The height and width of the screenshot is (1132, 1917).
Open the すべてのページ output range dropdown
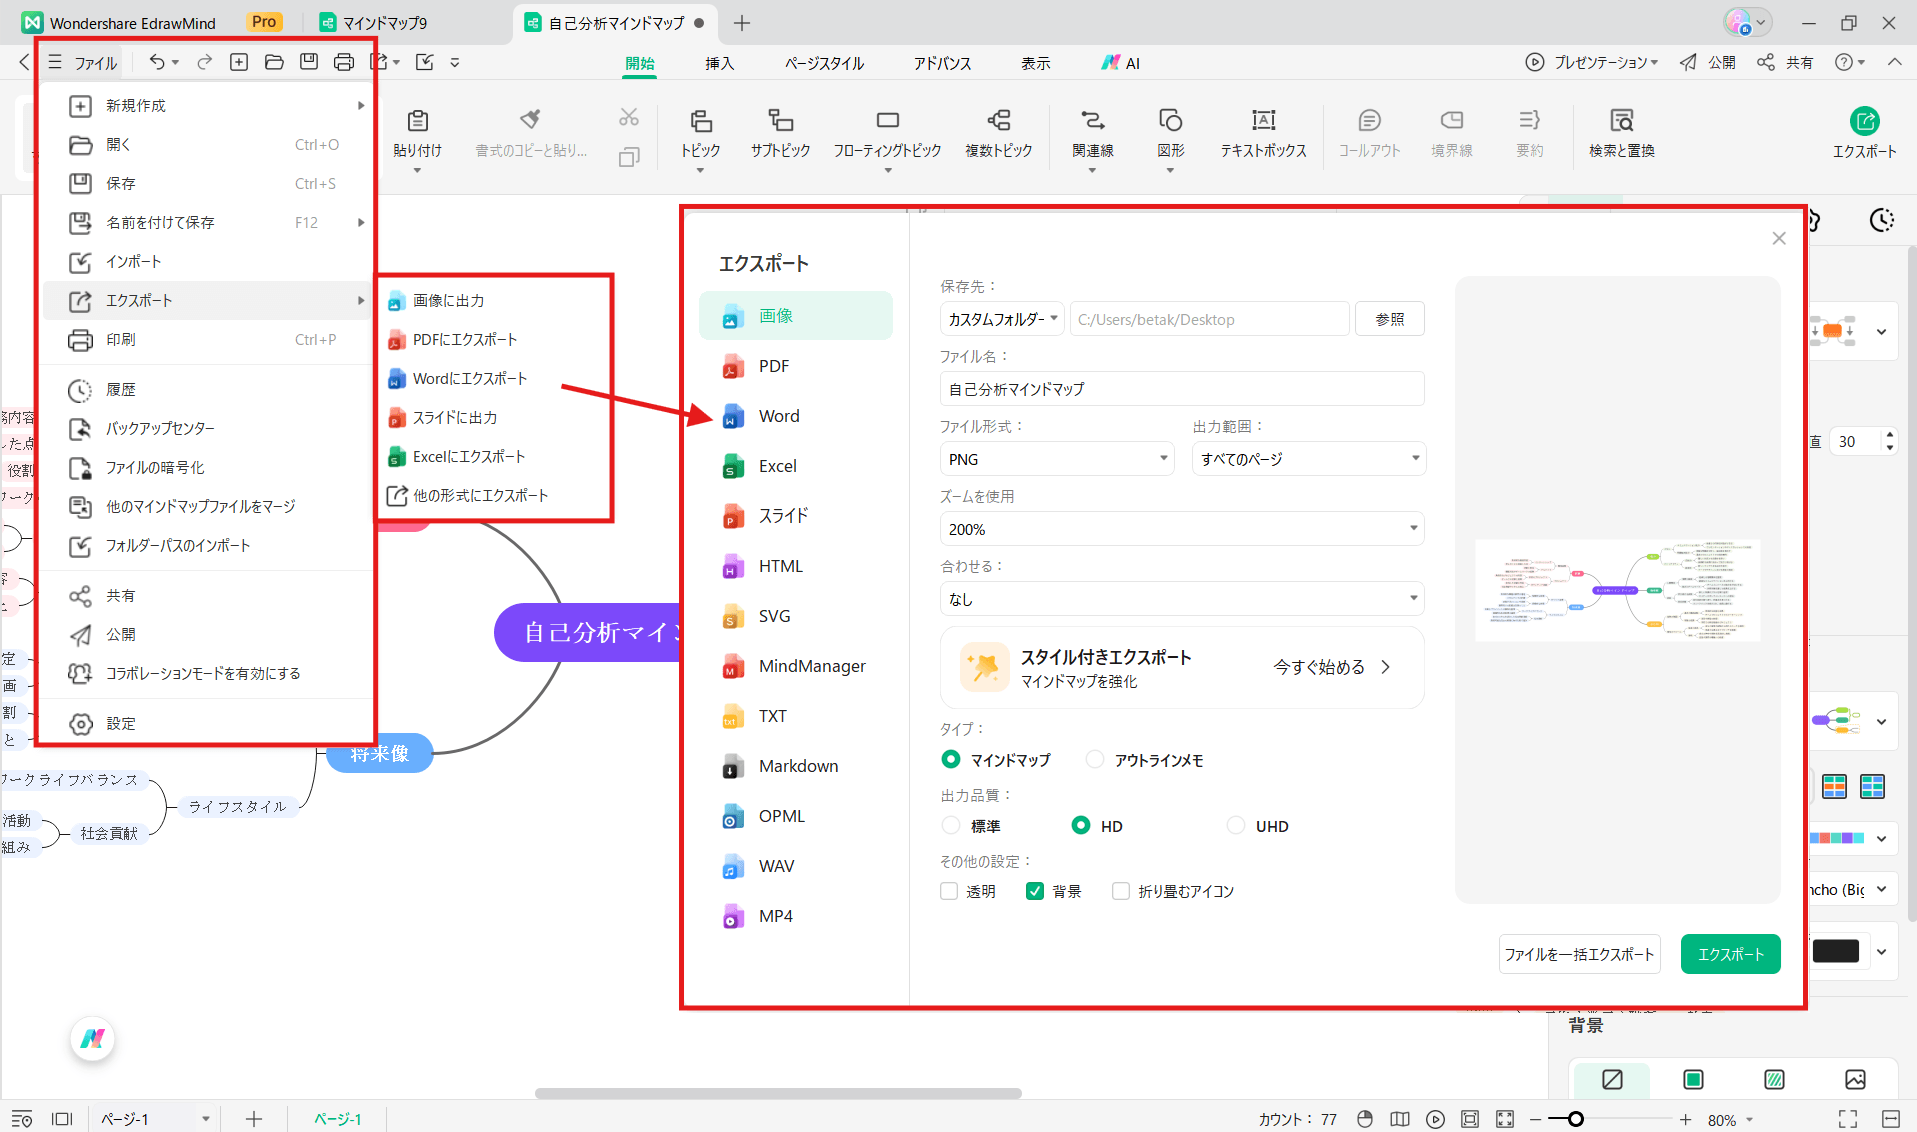pyautogui.click(x=1309, y=459)
